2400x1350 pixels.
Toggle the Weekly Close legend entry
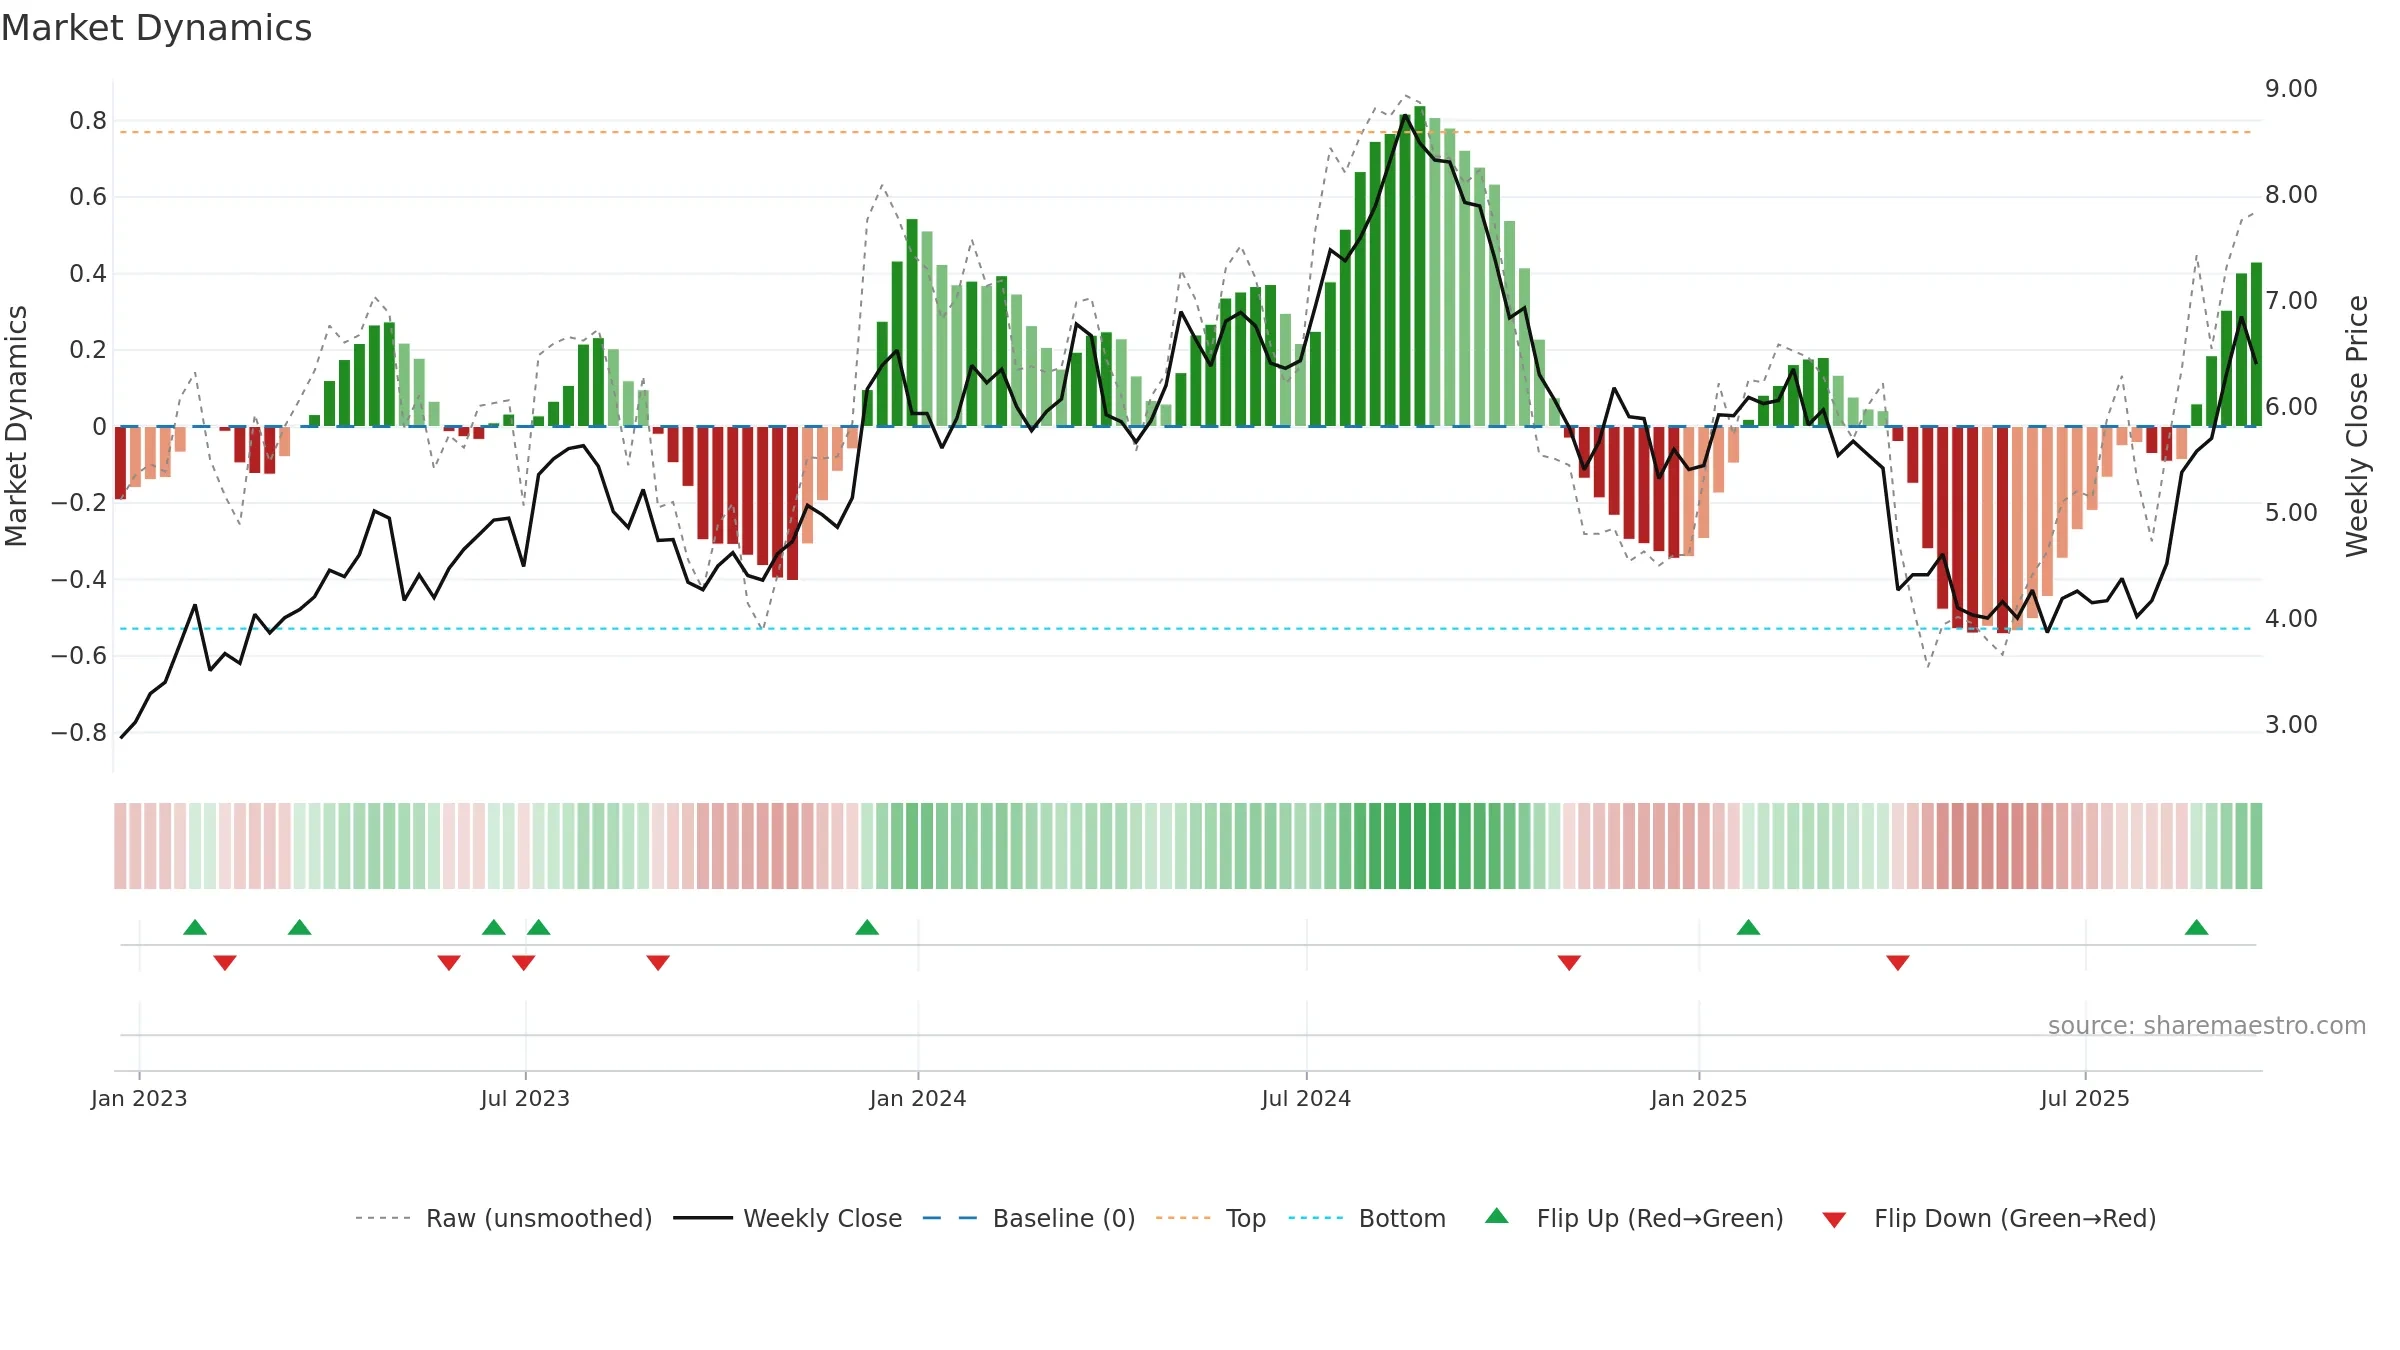tap(788, 1218)
